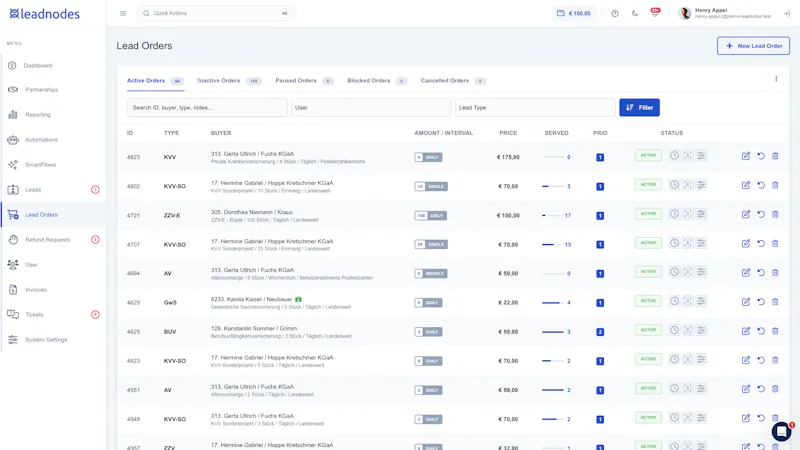This screenshot has height=450, width=800.
Task: Open the User filter dropdown
Action: pos(371,108)
